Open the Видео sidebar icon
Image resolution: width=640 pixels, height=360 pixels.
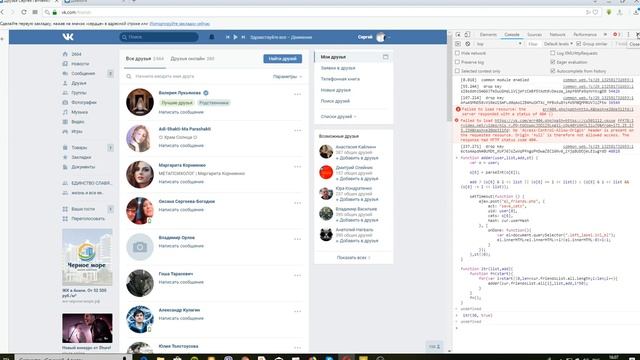tap(65, 122)
